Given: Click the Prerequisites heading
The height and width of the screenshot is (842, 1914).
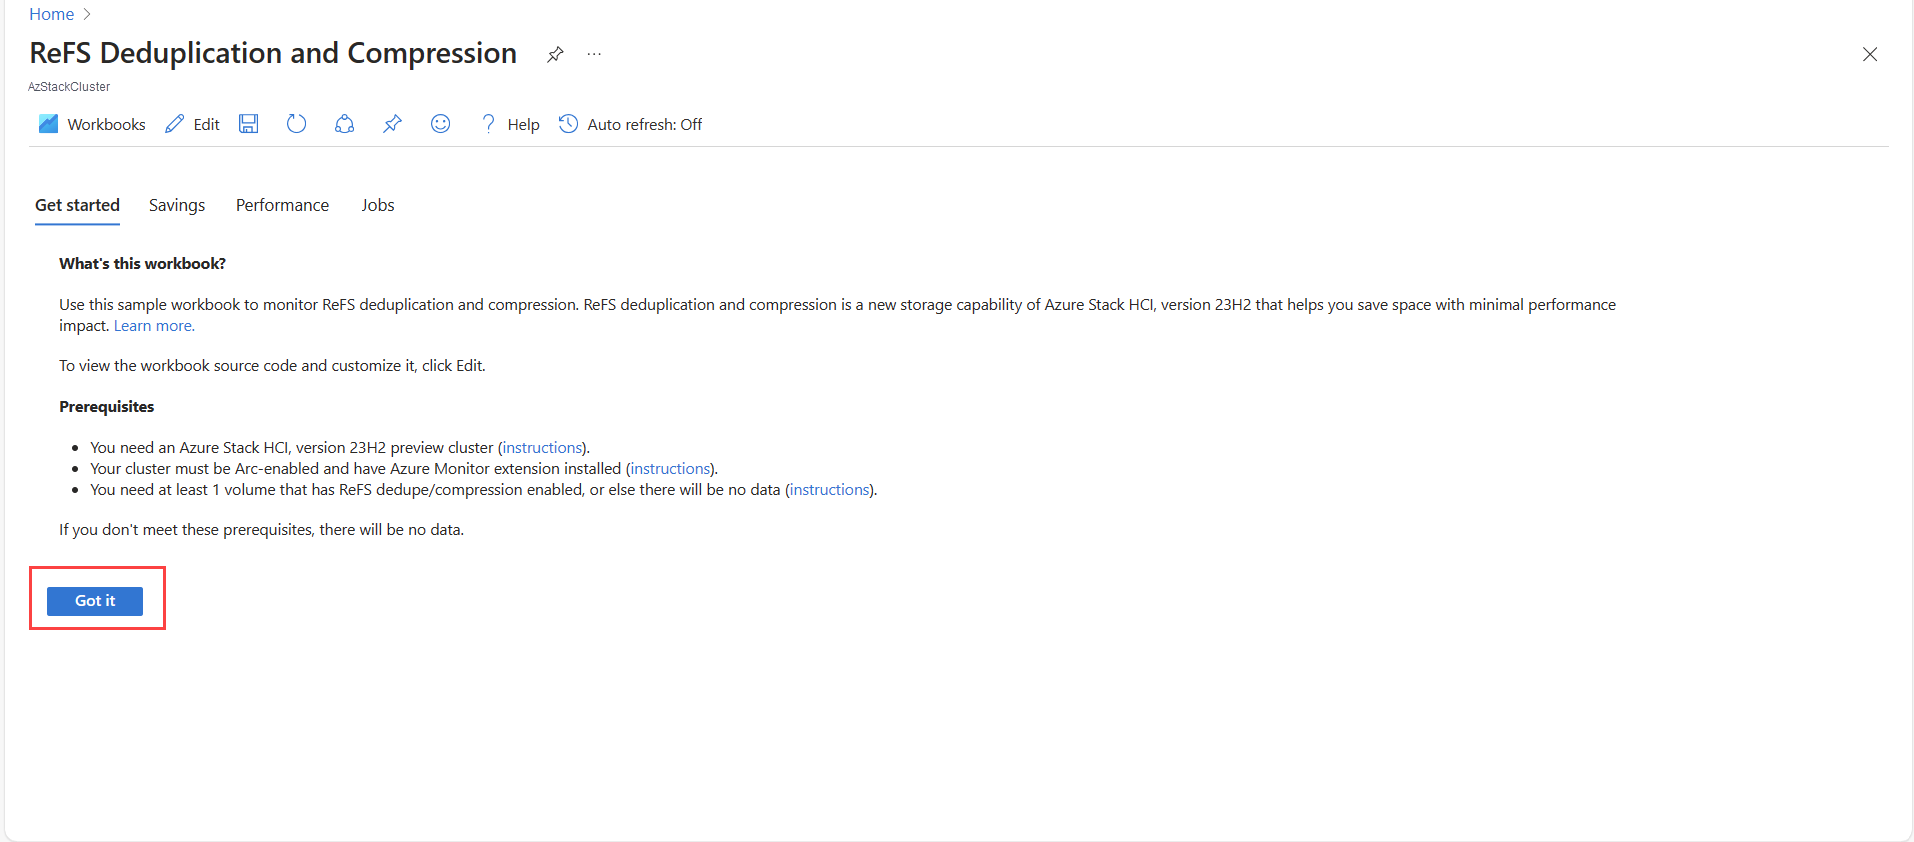Looking at the screenshot, I should 107,407.
